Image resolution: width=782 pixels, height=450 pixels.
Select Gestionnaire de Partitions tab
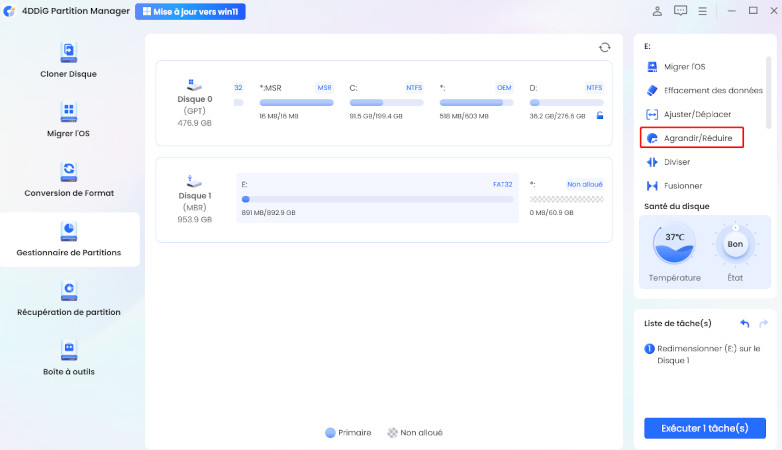69,238
